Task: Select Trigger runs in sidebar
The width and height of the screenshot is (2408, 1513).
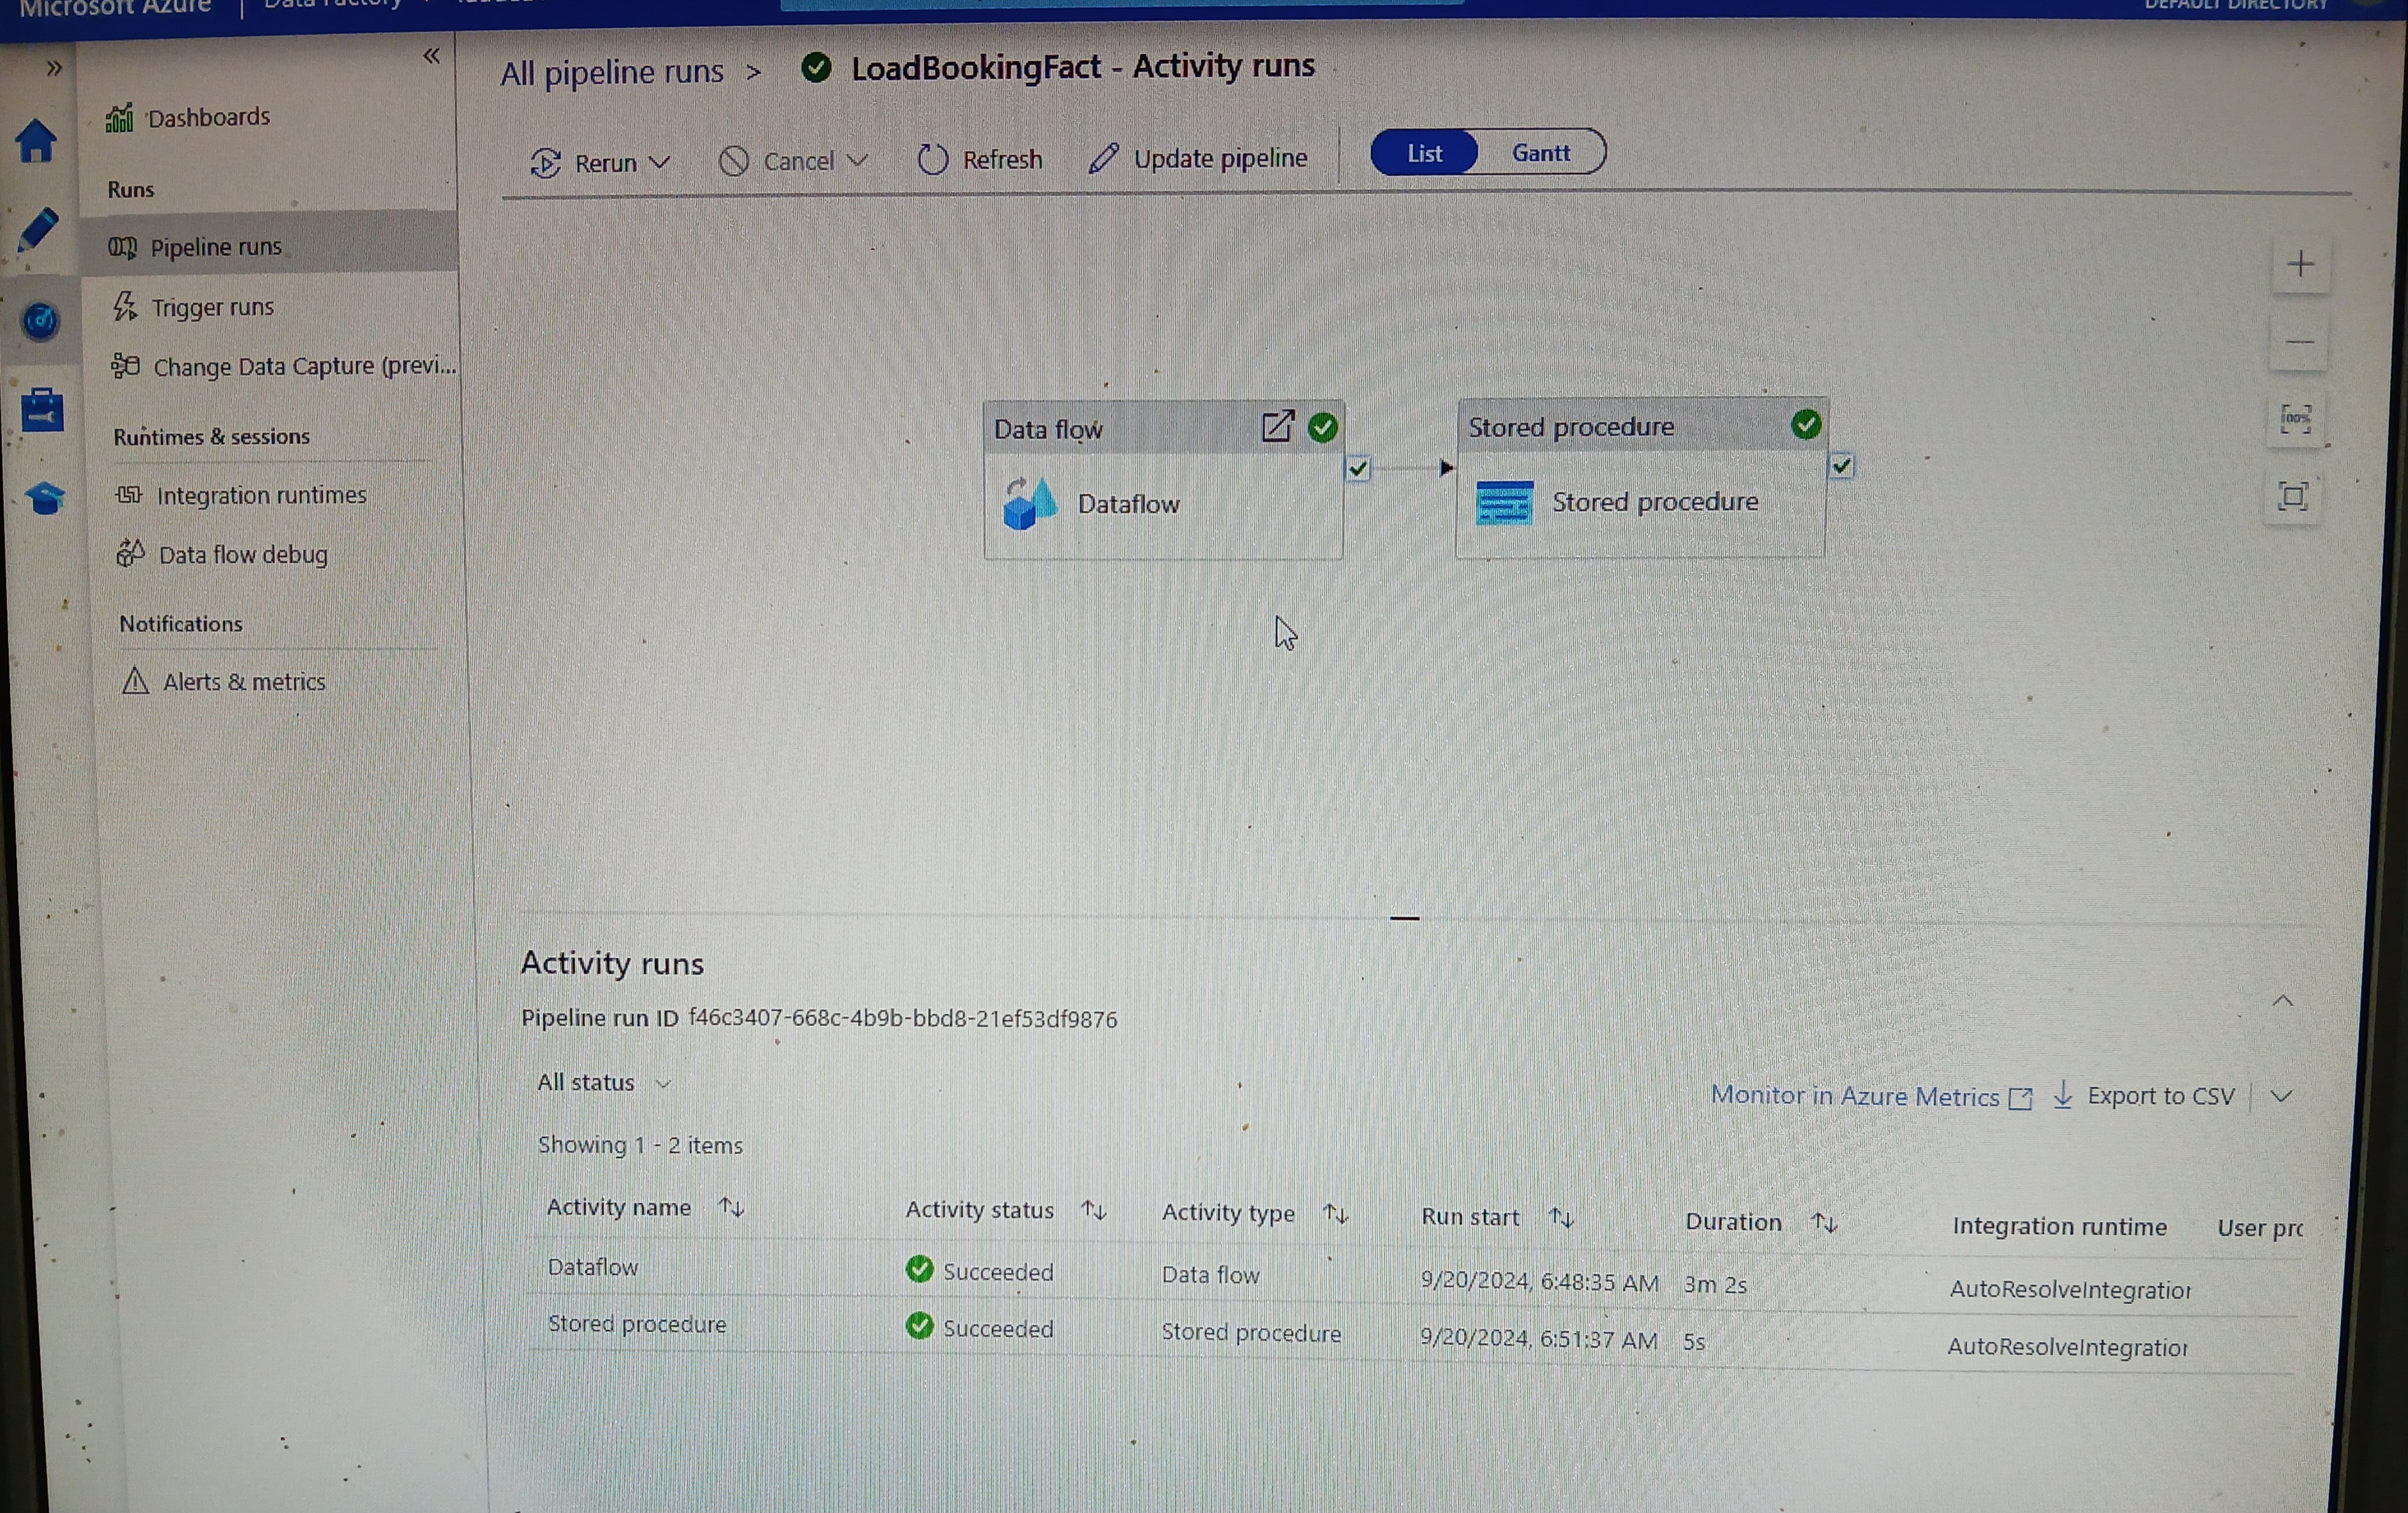Action: [x=212, y=307]
